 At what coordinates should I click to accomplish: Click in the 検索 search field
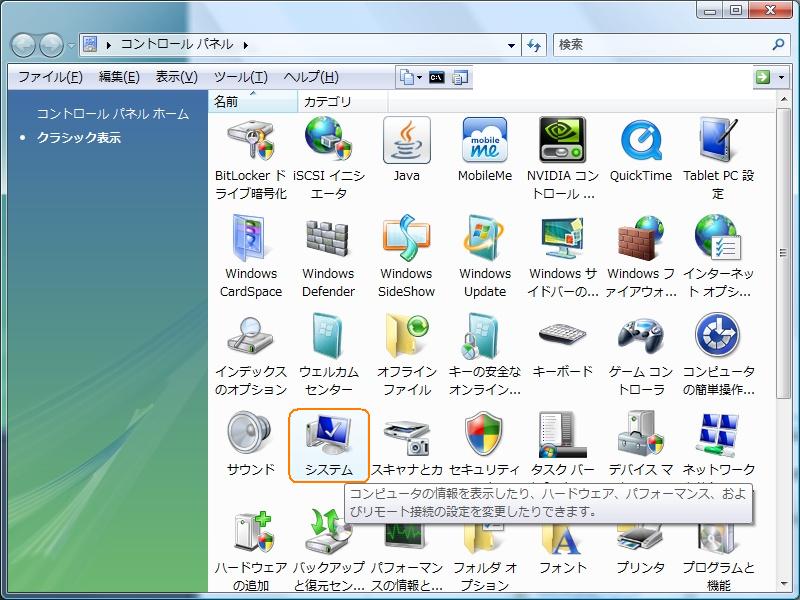(x=662, y=45)
